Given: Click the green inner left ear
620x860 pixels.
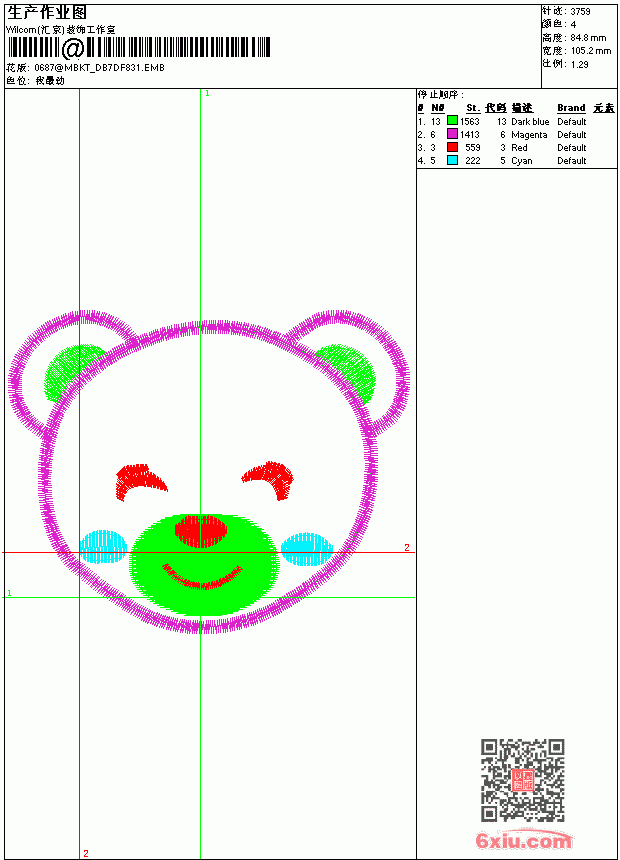Looking at the screenshot, I should (73, 373).
